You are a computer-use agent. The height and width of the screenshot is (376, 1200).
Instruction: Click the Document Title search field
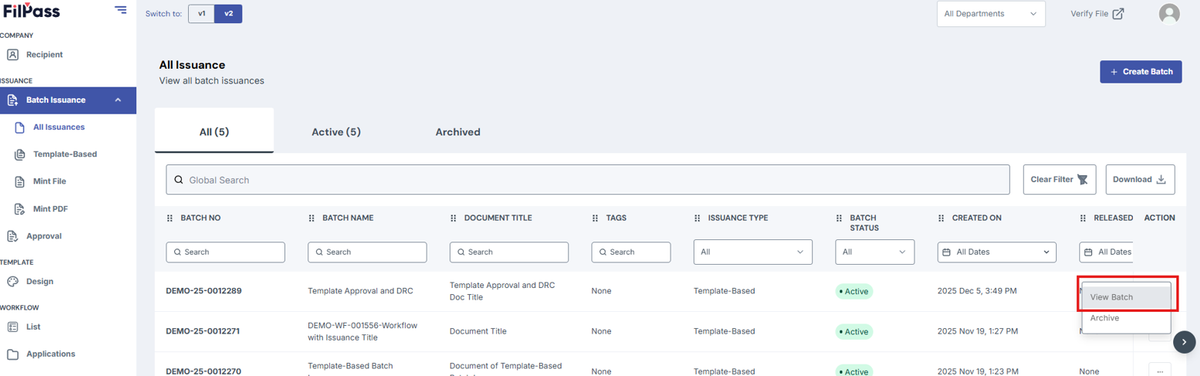(509, 252)
